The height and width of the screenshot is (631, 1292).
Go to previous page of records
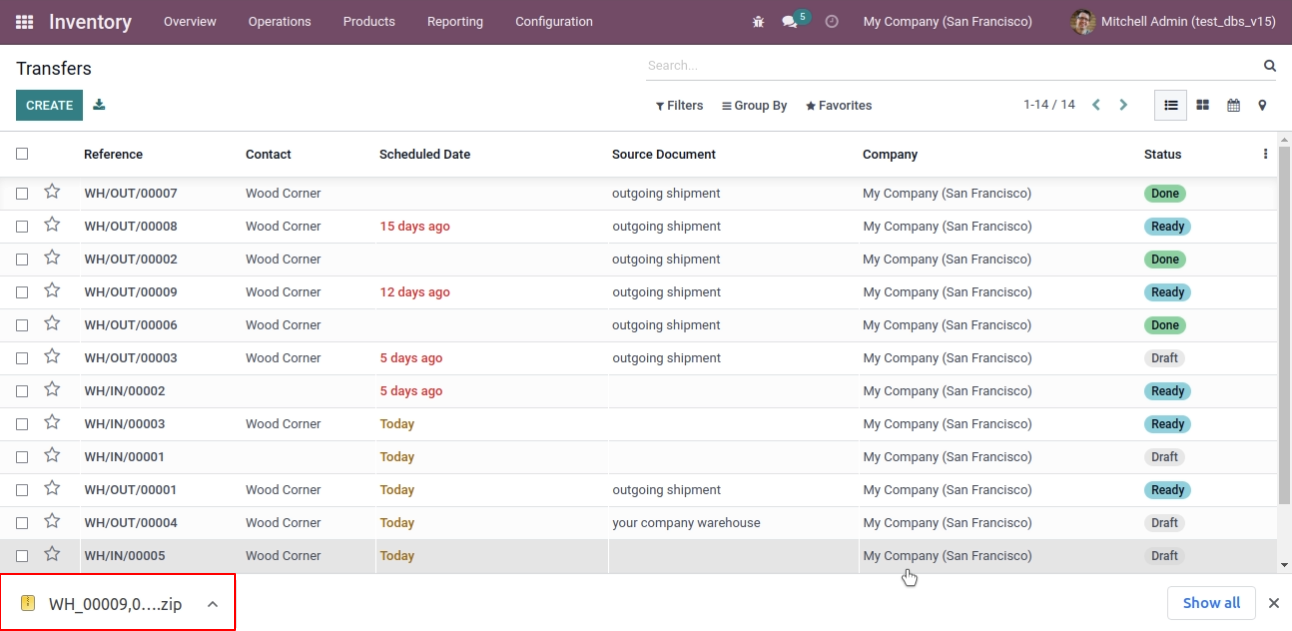1096,105
